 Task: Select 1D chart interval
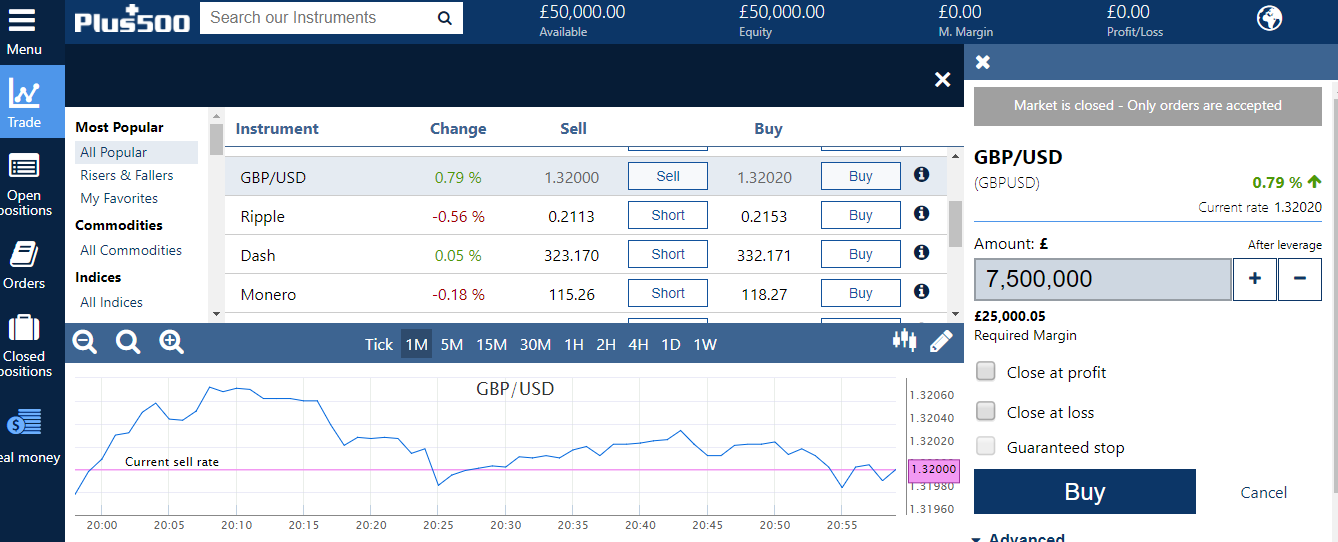(671, 344)
